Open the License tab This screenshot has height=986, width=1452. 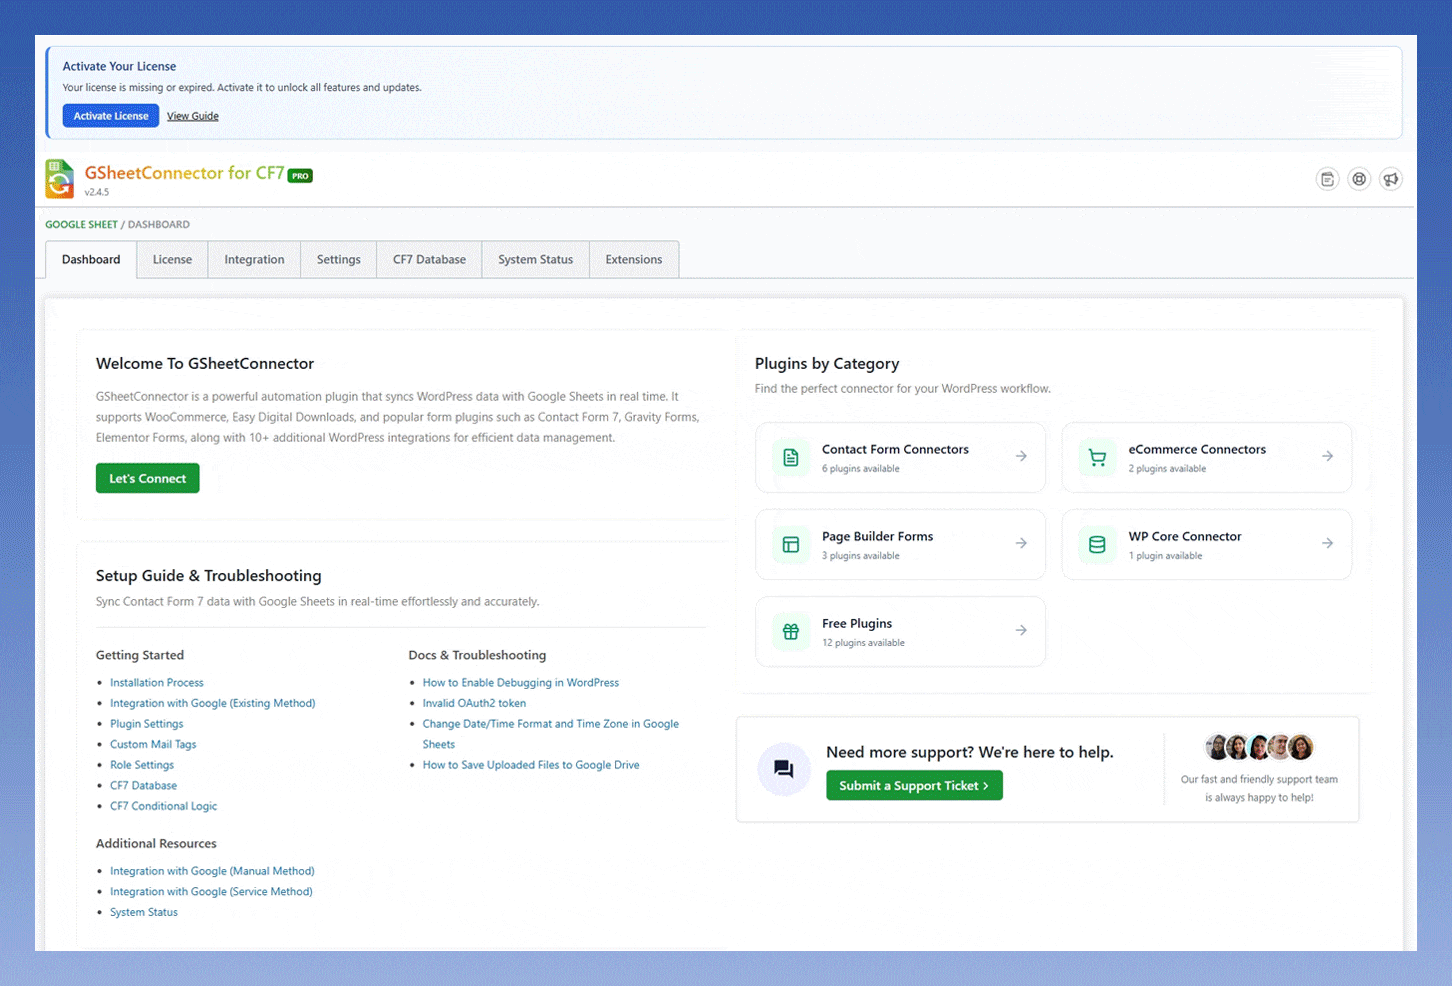[x=172, y=260]
